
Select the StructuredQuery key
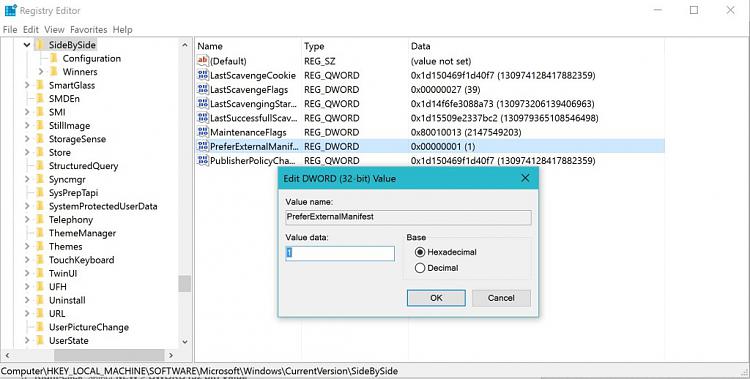coord(83,166)
